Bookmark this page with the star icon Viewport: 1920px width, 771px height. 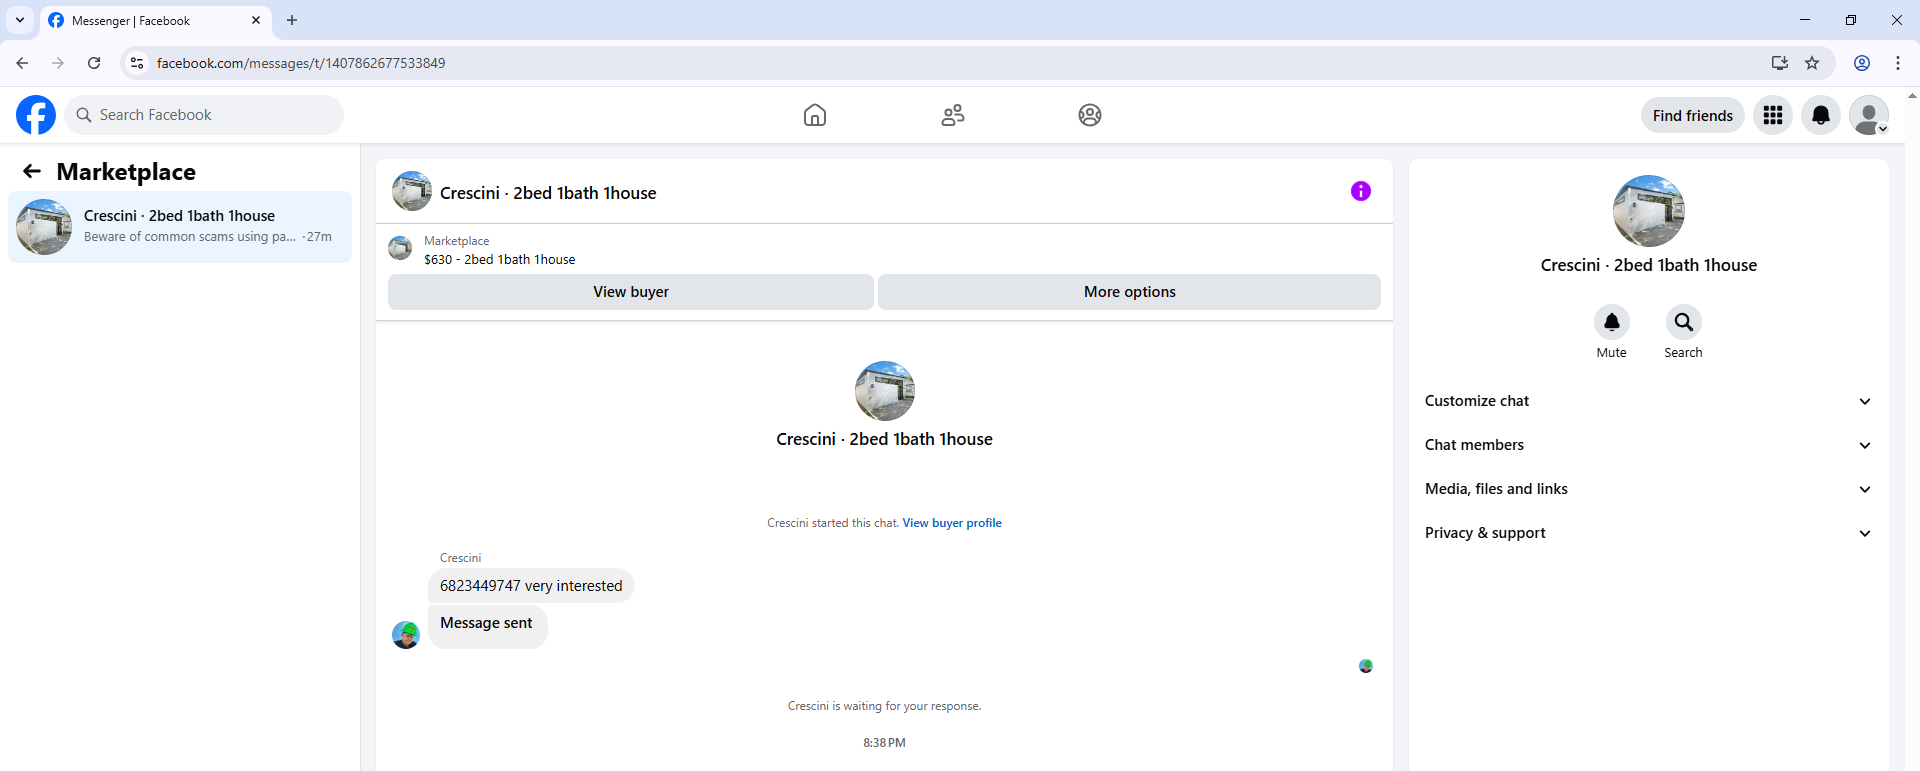point(1812,63)
